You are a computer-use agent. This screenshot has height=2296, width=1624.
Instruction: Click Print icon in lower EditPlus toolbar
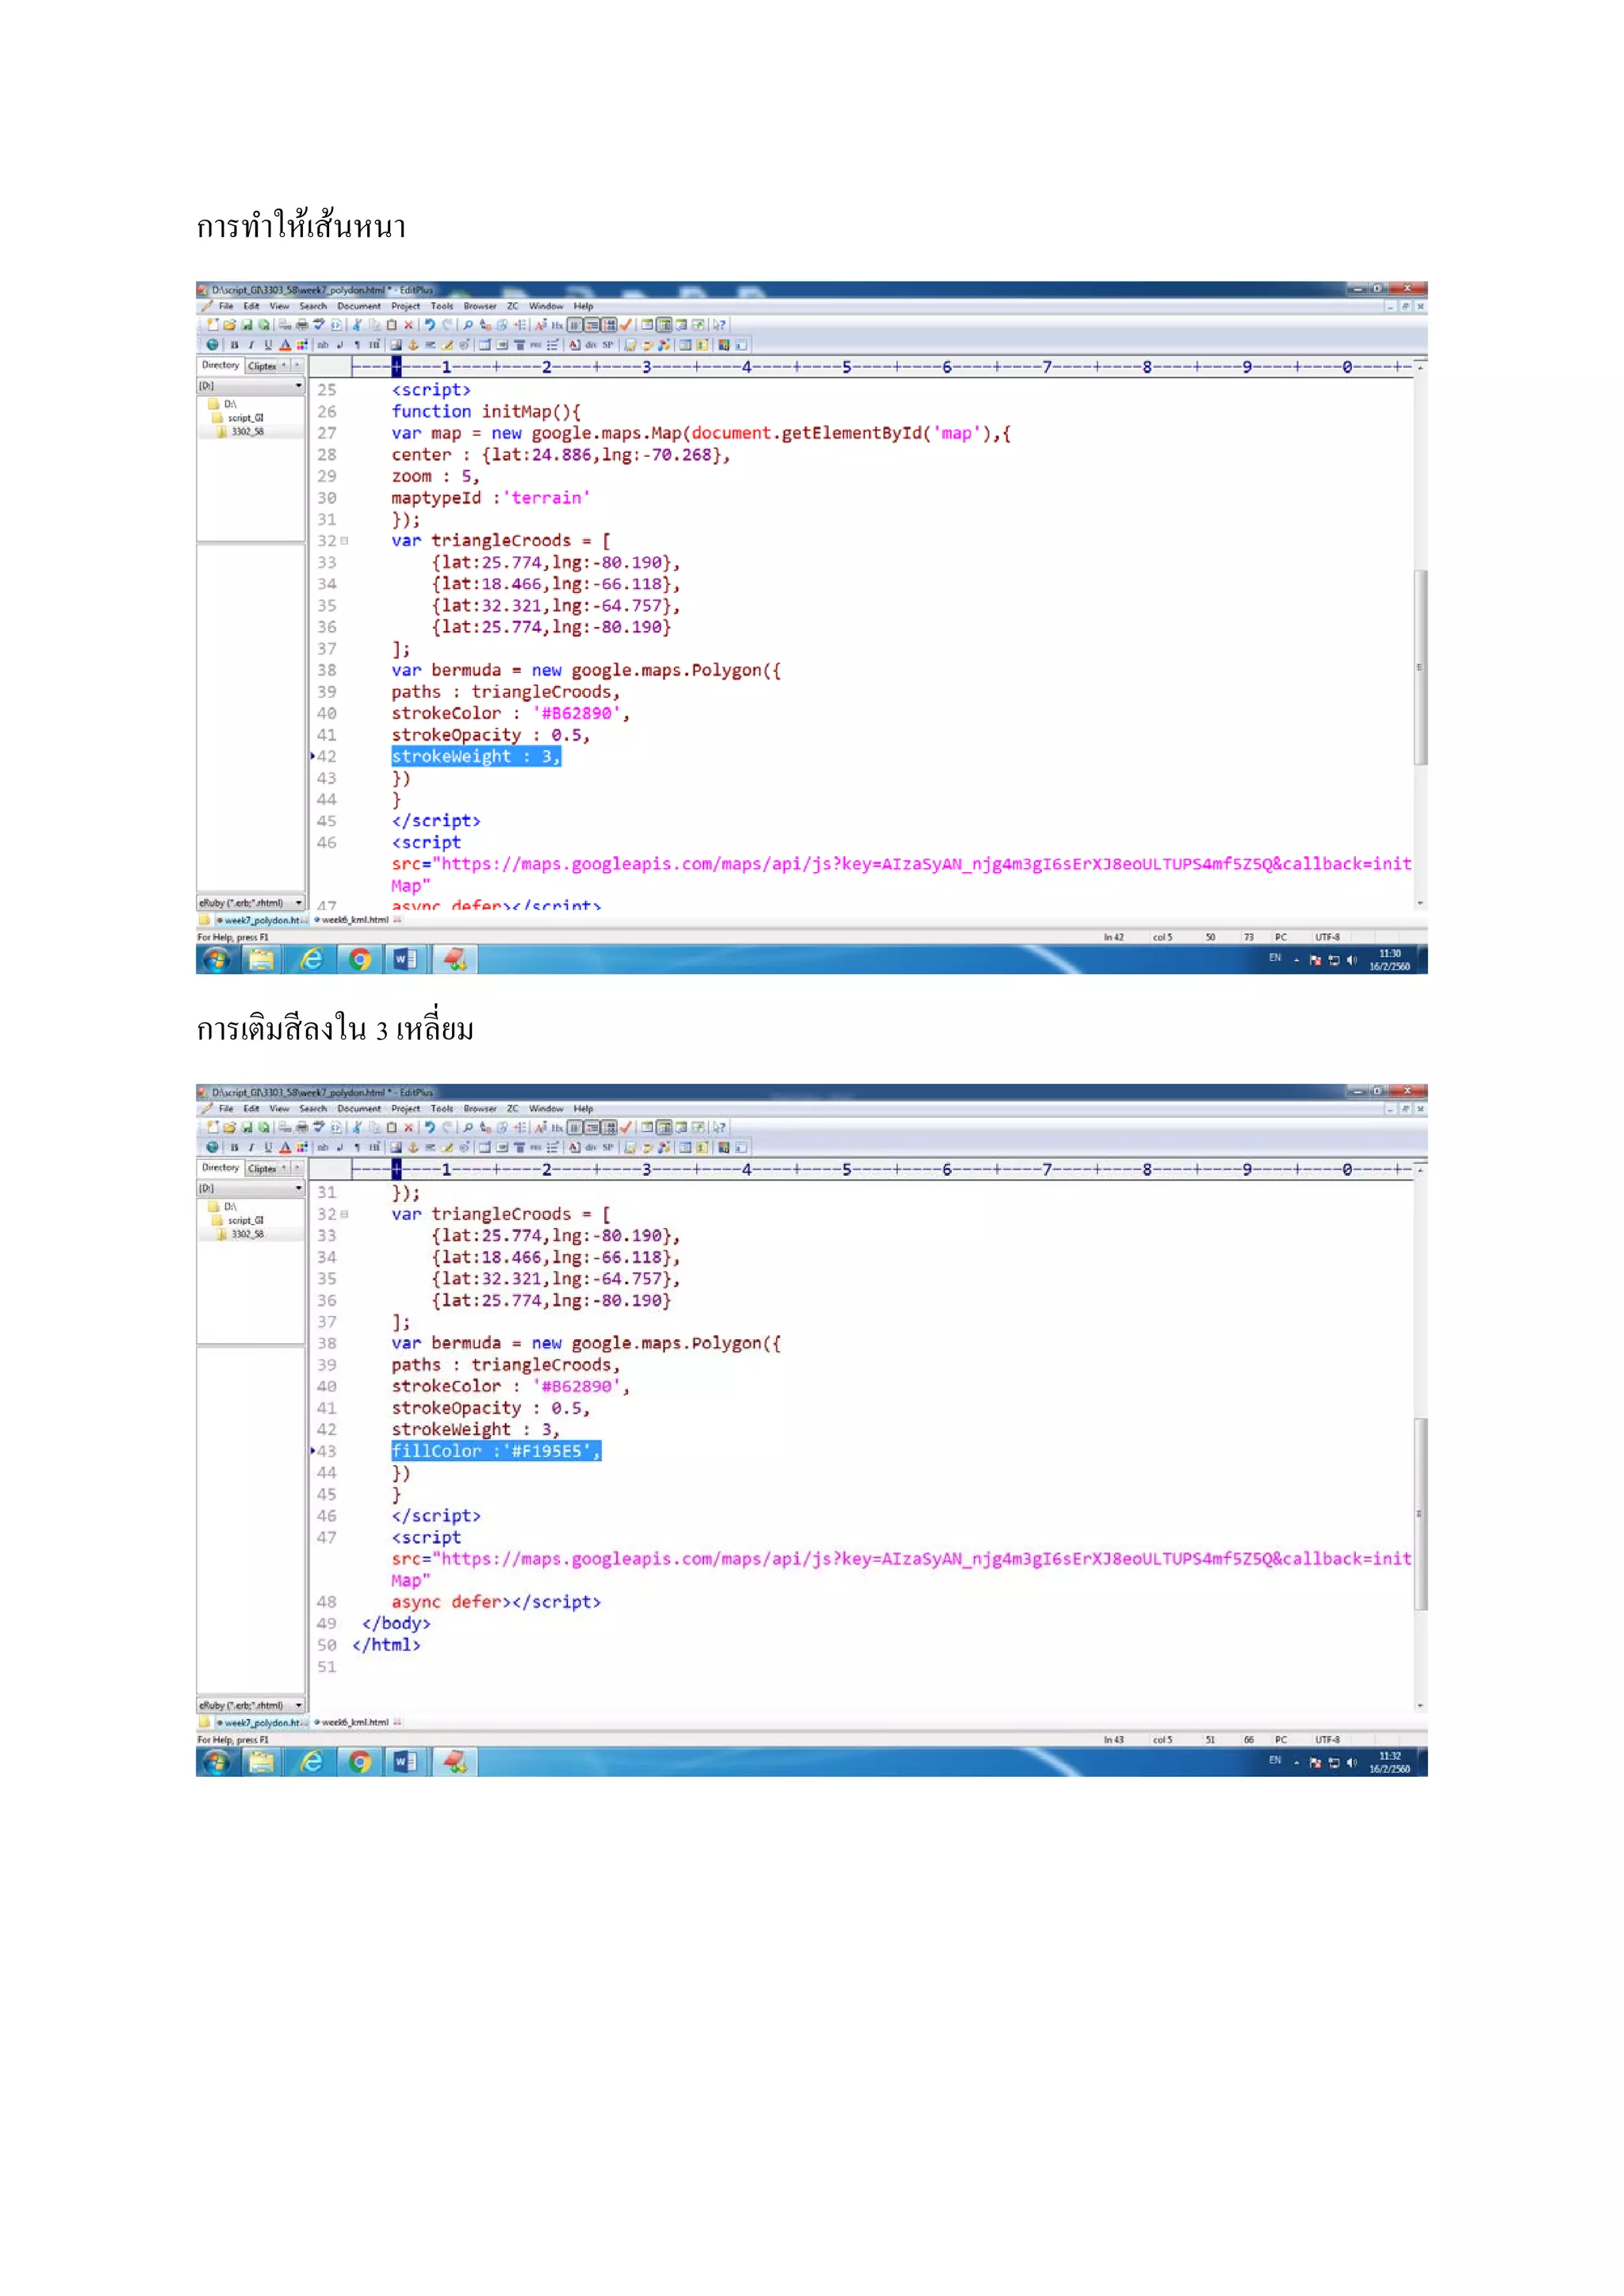click(302, 1128)
